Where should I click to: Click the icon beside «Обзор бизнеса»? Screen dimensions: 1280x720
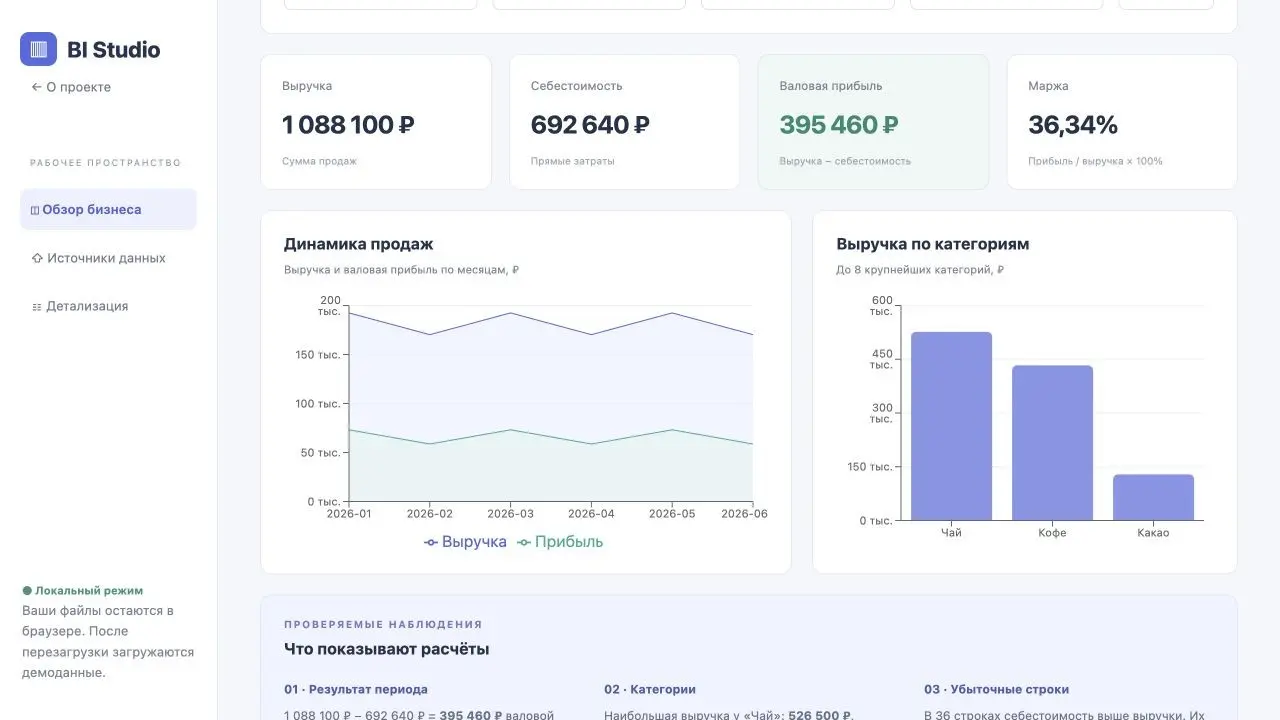(35, 210)
